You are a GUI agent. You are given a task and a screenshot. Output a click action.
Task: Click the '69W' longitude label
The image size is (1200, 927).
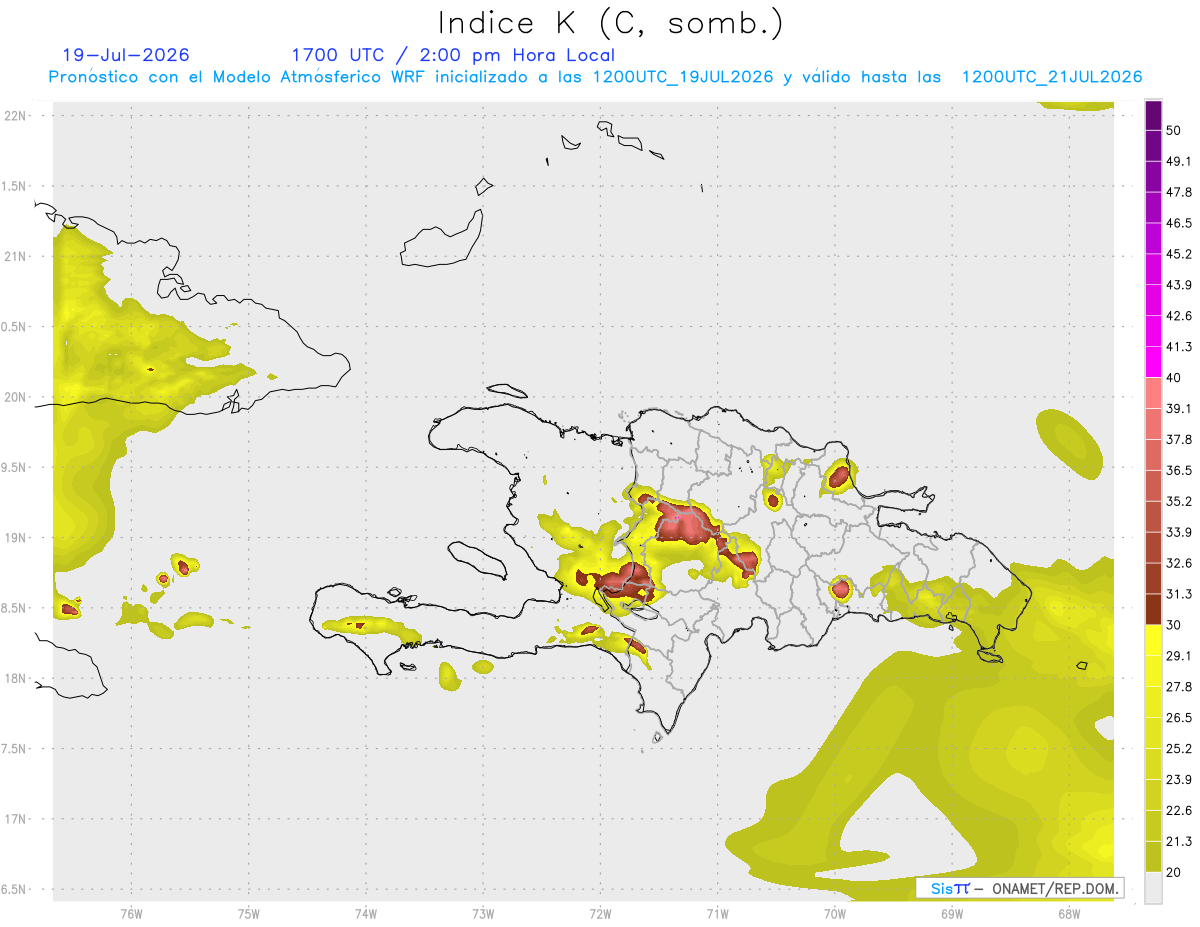tap(952, 913)
